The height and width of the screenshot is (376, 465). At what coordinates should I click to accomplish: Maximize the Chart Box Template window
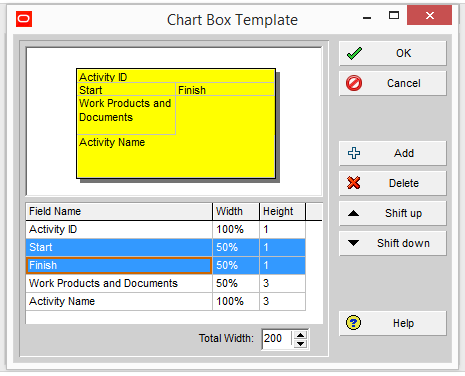[394, 15]
